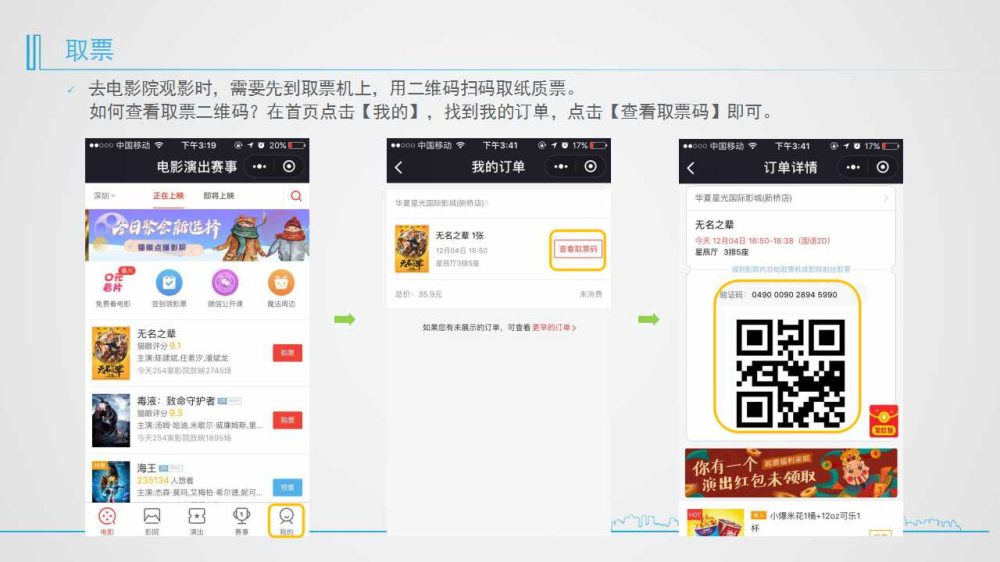Open the 魔法周边 orange icon
Screen dimensions: 1000x562
[x=281, y=283]
